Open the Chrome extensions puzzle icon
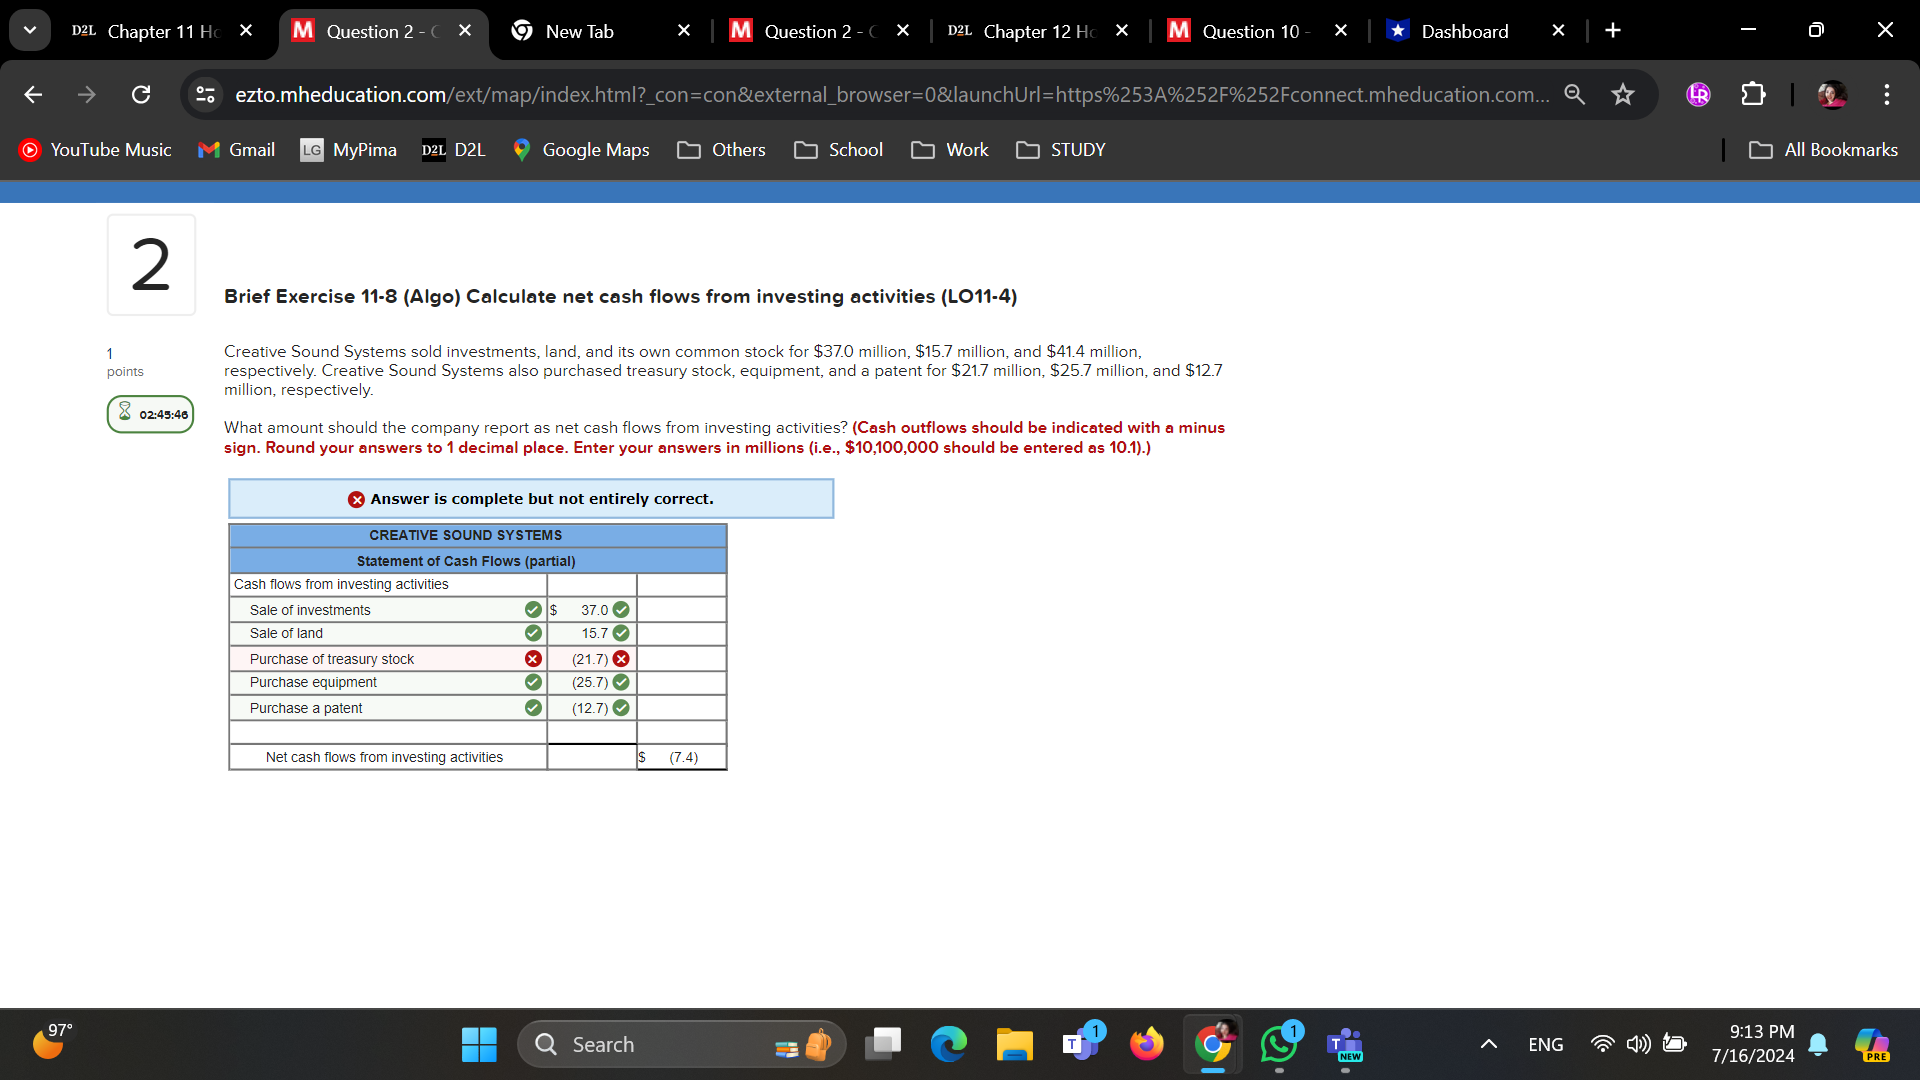 pyautogui.click(x=1753, y=94)
